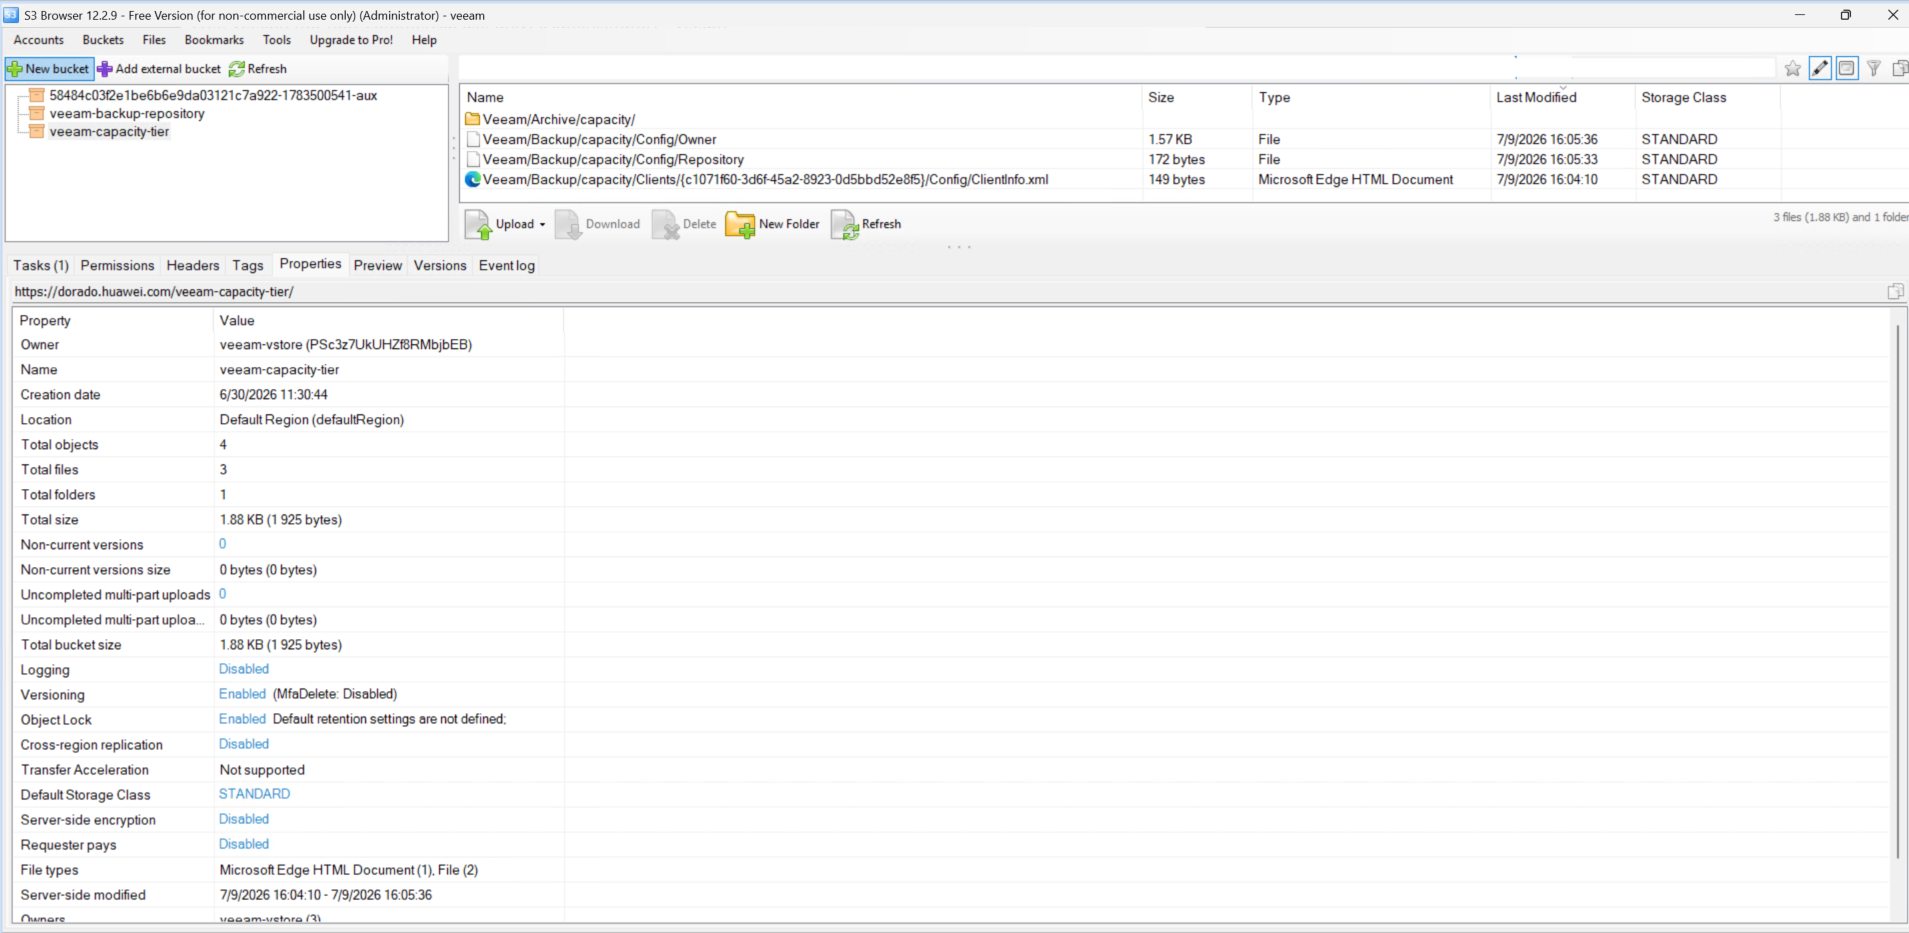Sort the file list by Storage Class
Screen dimensions: 1909x933
coord(1708,97)
